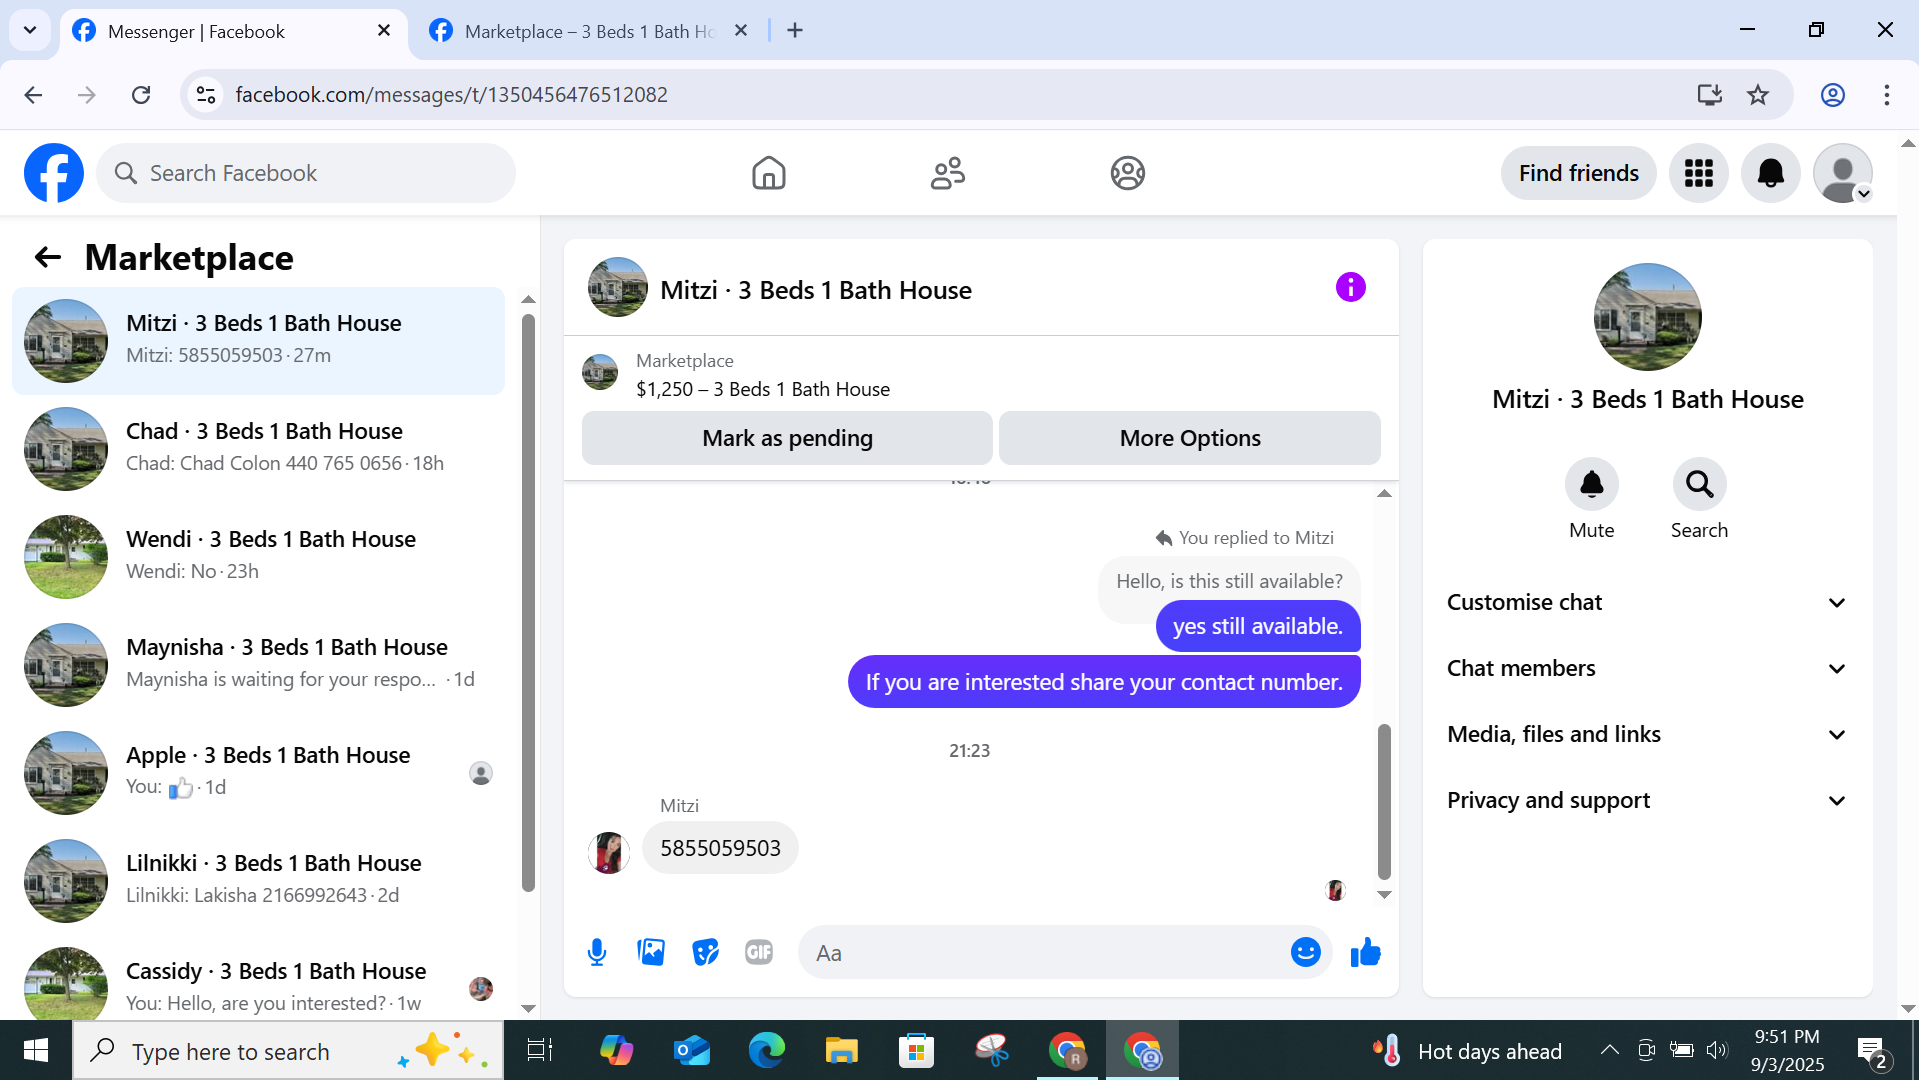Open the Groups icon in top navigation

coord(1127,173)
